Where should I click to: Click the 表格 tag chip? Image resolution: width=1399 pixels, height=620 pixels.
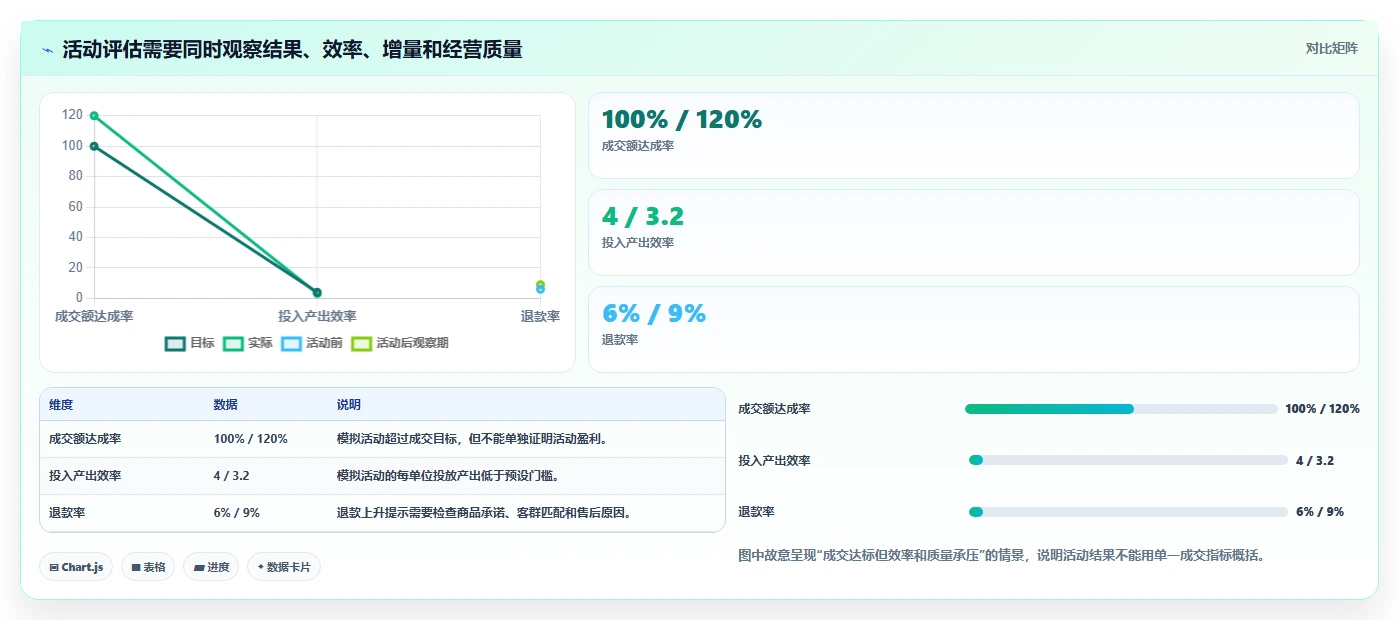(x=148, y=567)
